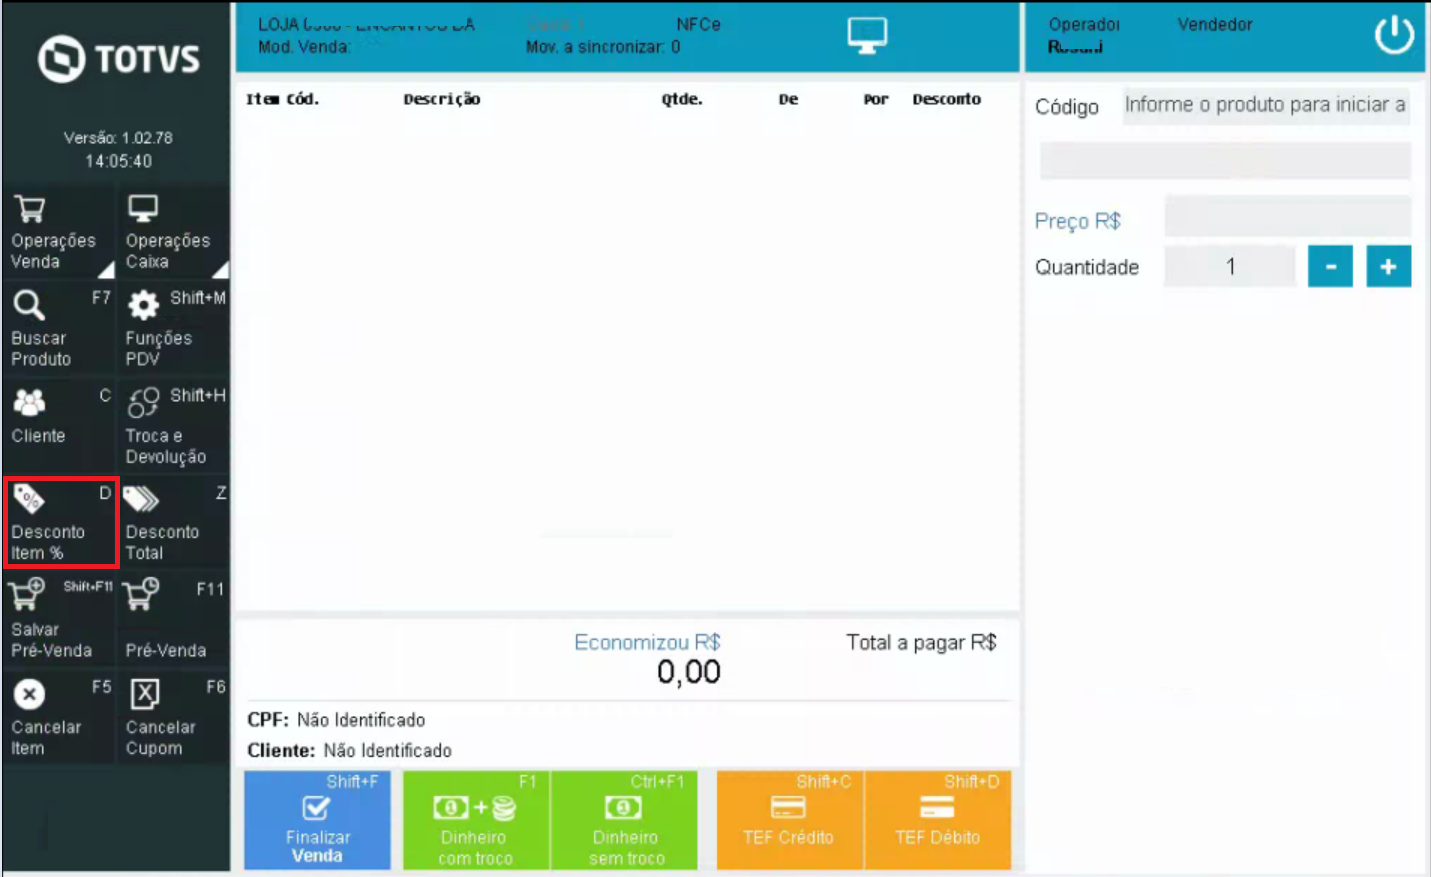Screen dimensions: 1431x877
Task: Click the monitor icon in header
Action: click(x=867, y=36)
